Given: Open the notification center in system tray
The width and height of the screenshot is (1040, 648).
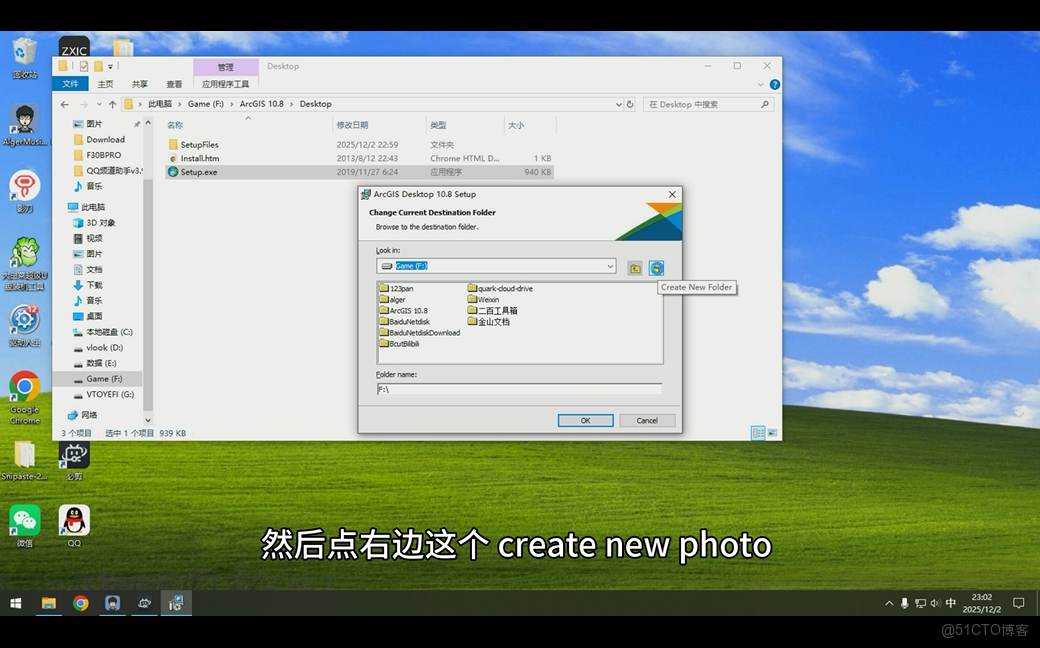Looking at the screenshot, I should 1017,604.
